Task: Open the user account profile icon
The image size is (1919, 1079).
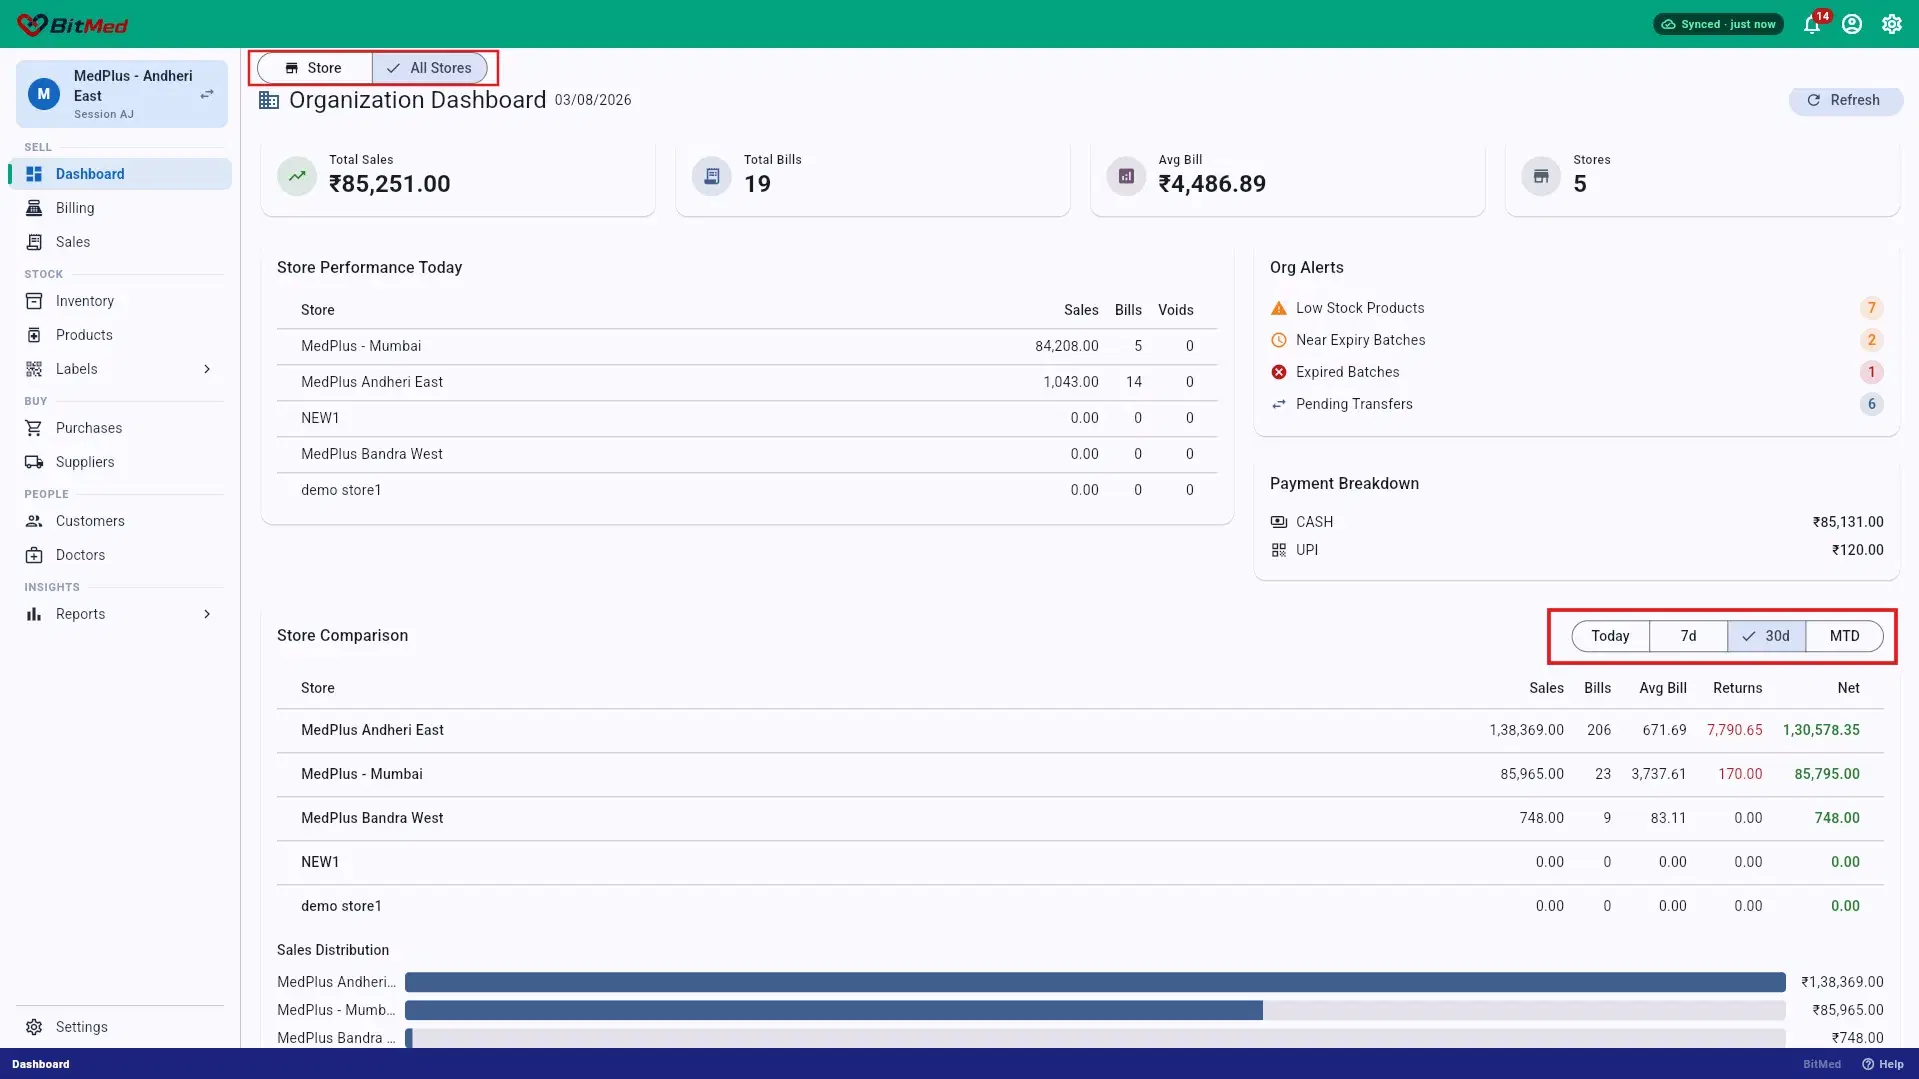Action: click(1852, 24)
